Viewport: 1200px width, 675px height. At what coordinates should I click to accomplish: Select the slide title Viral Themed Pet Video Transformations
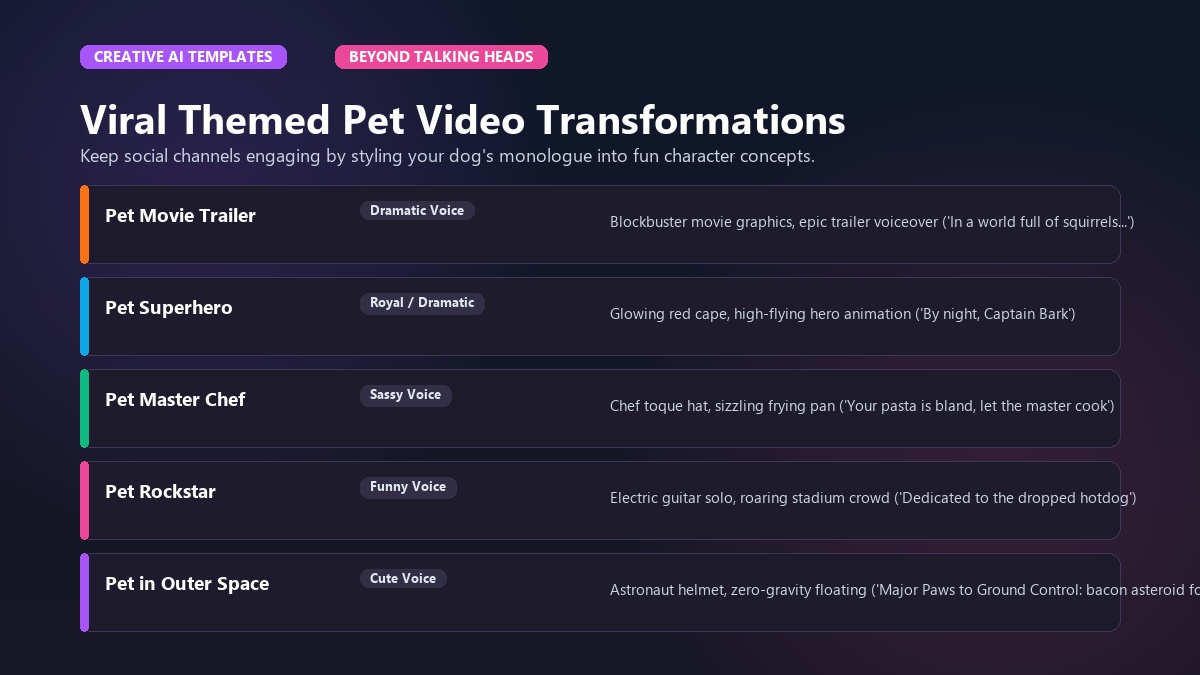(x=463, y=120)
